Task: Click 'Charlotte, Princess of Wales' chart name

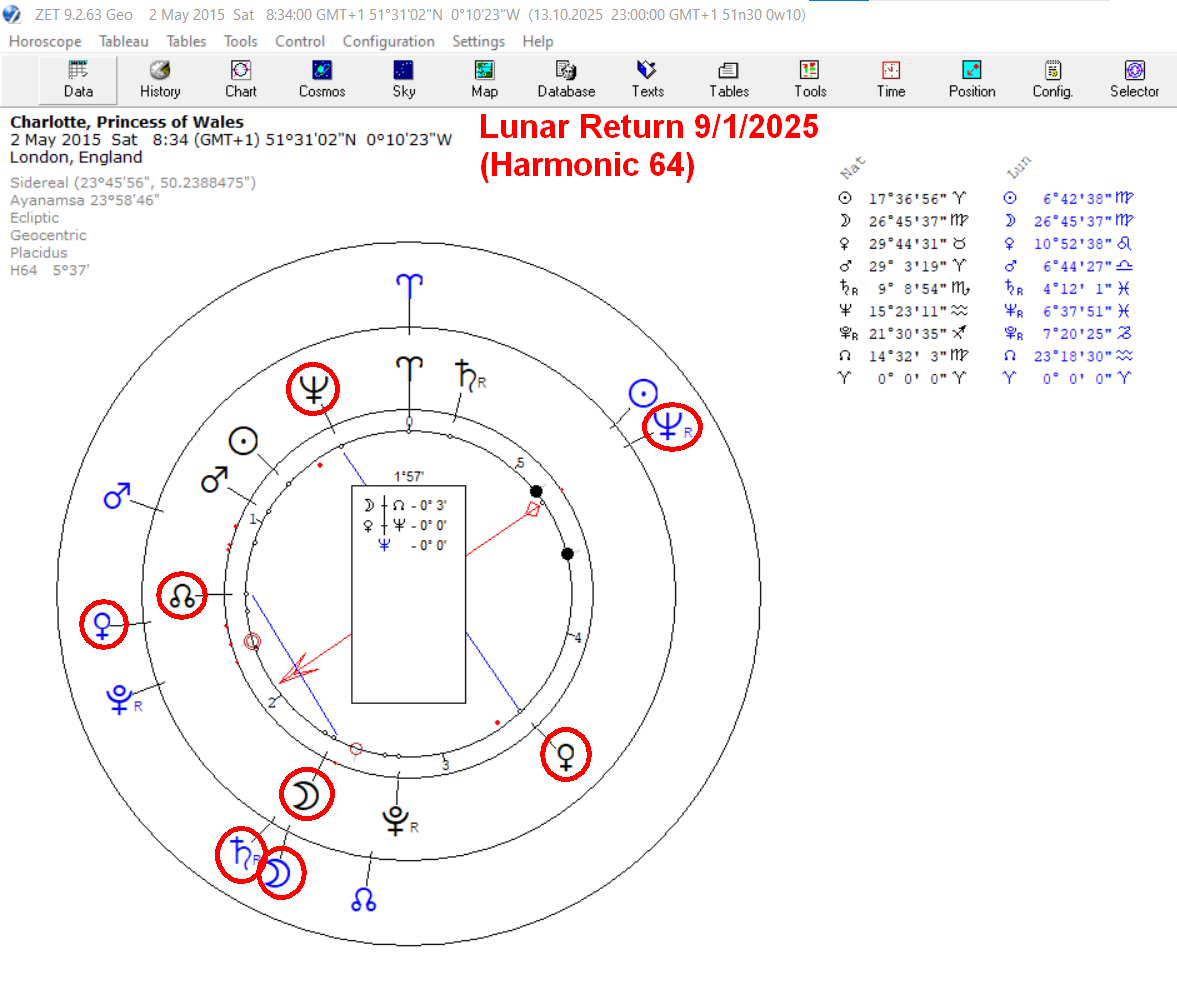Action: point(127,122)
